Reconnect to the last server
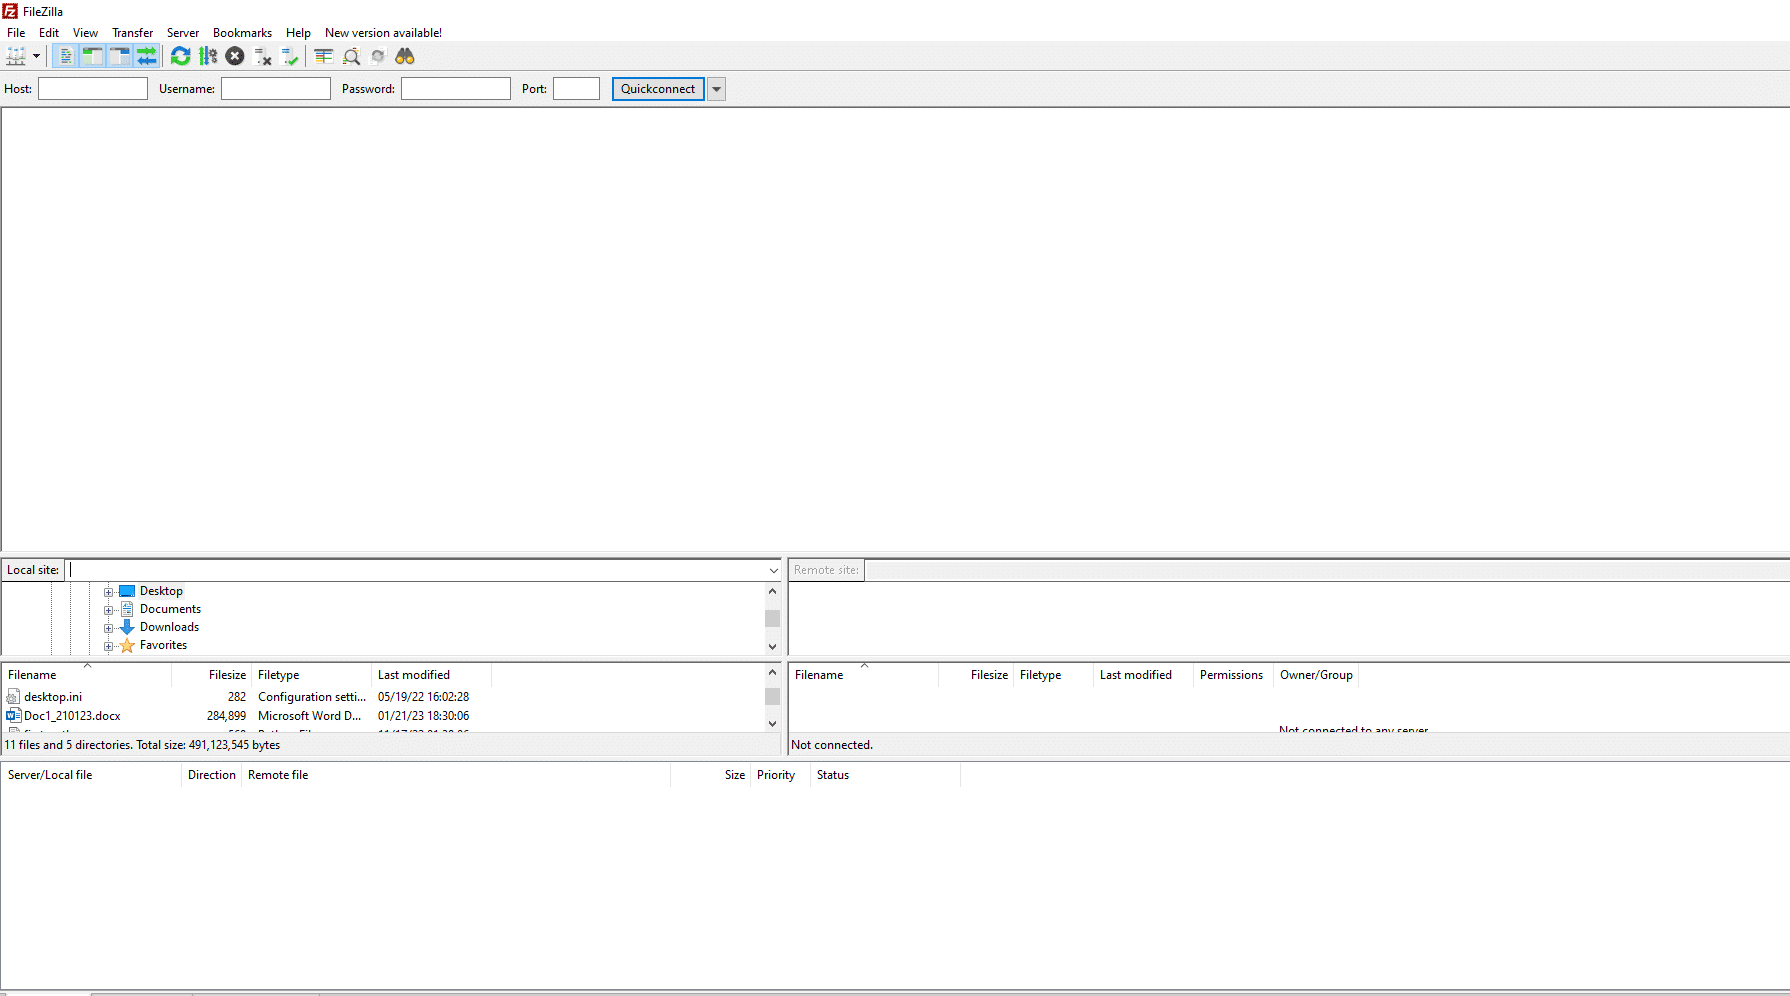 coord(290,56)
